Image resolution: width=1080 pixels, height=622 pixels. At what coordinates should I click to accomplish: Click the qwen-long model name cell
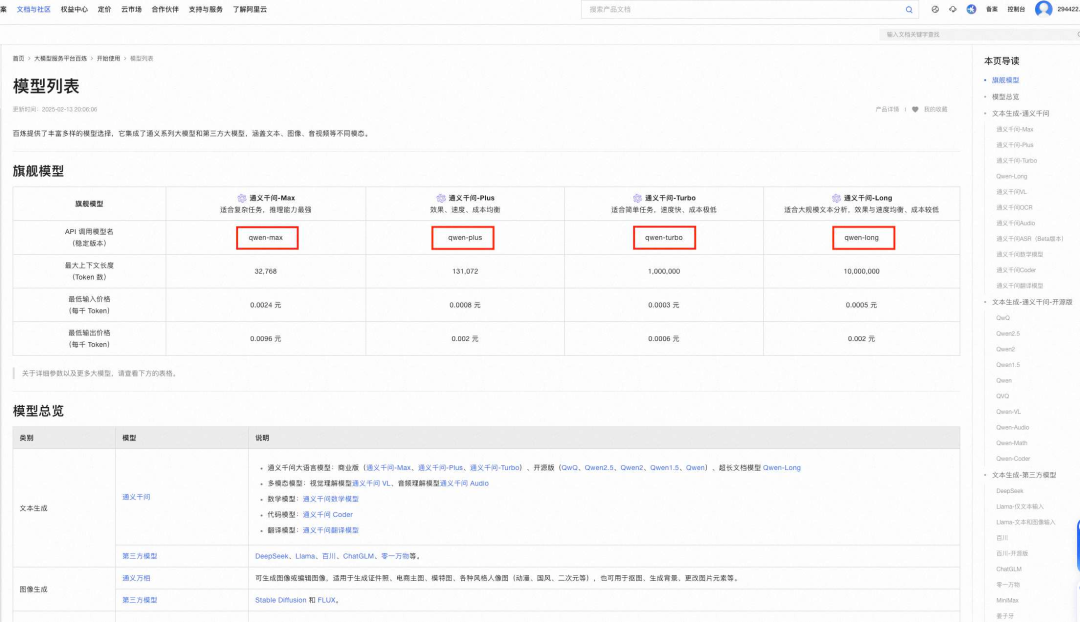[863, 238]
